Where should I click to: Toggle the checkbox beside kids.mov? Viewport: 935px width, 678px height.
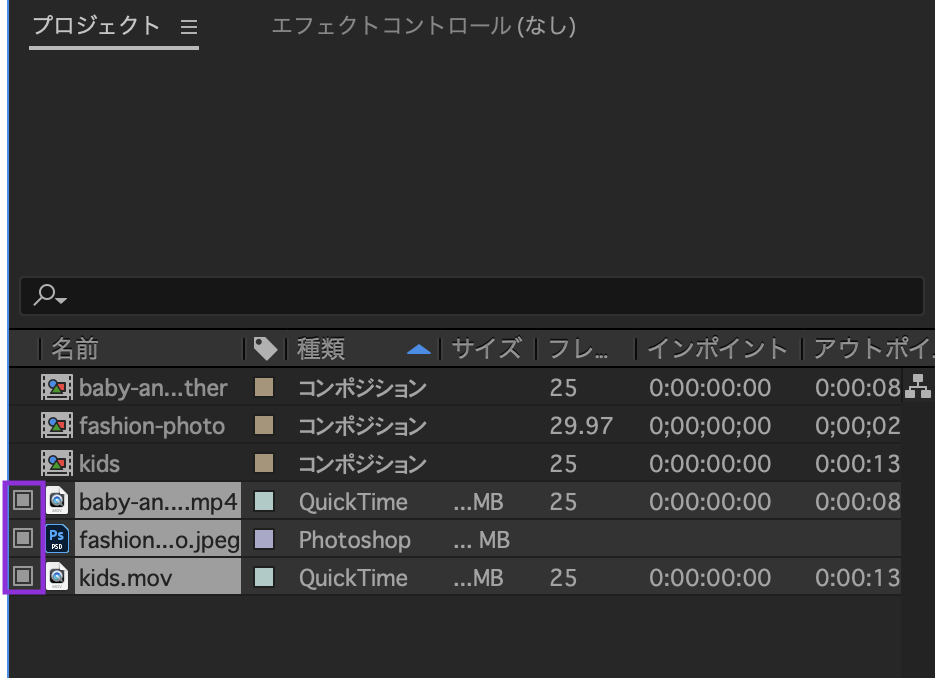pos(24,577)
